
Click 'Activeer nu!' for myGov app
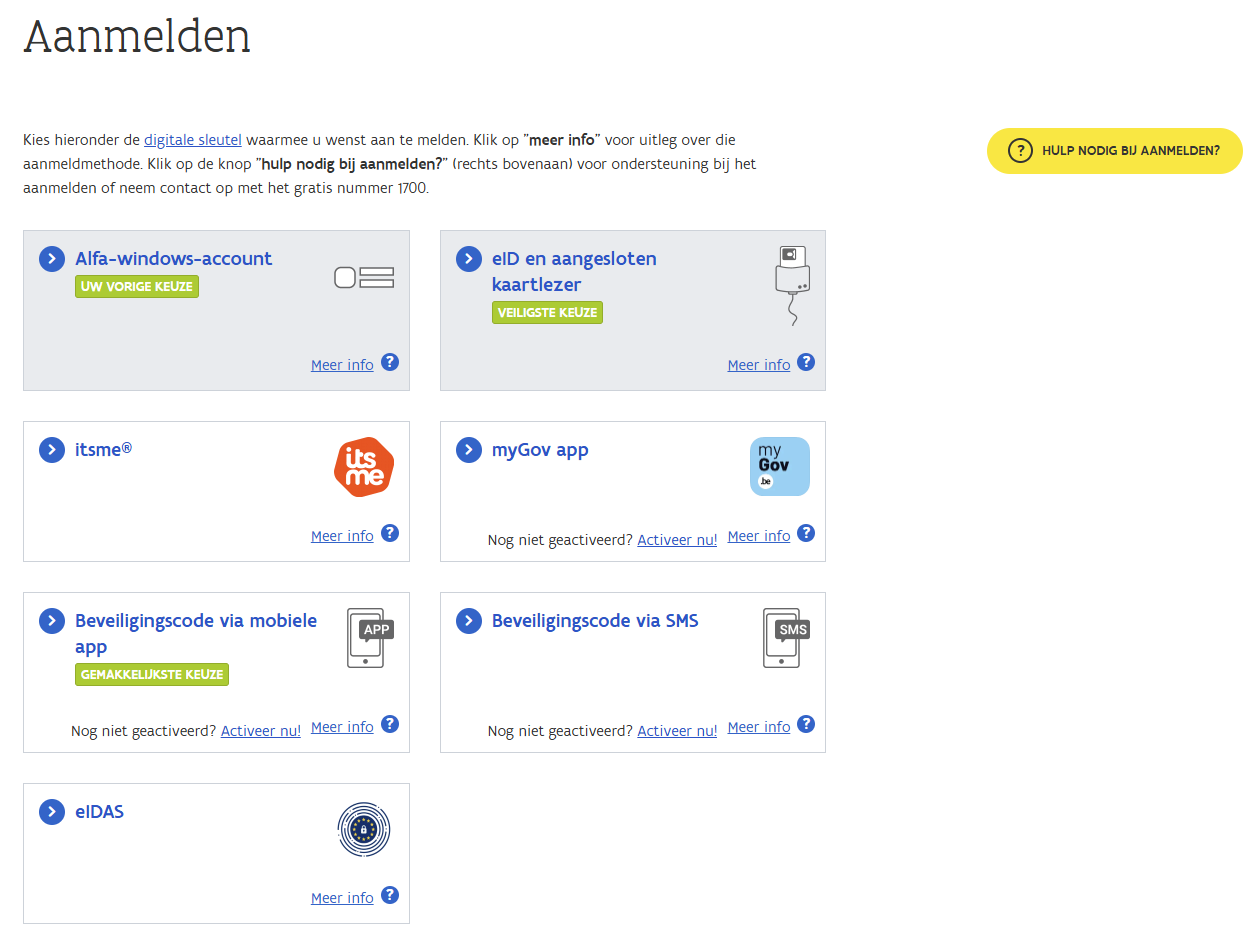[677, 540]
